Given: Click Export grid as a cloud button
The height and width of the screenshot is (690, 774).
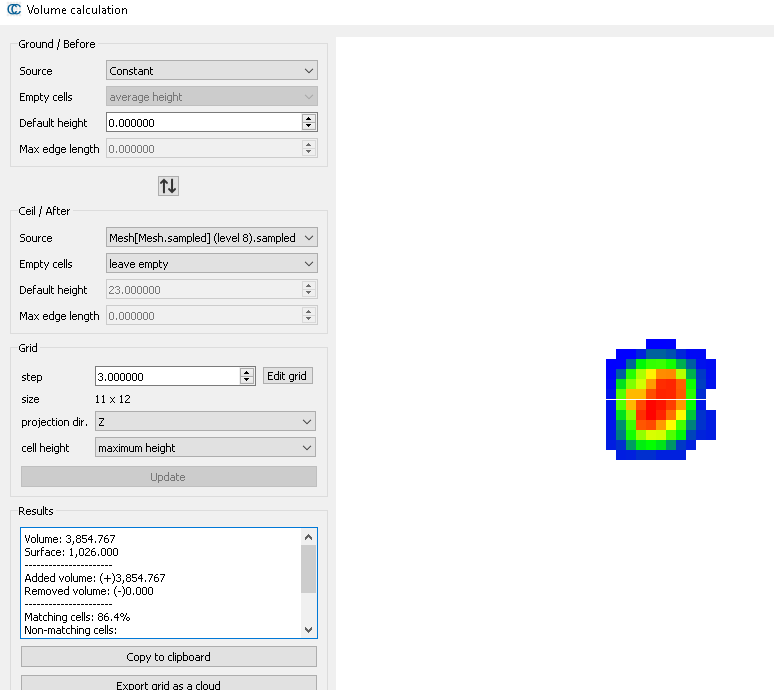Looking at the screenshot, I should point(168,685).
